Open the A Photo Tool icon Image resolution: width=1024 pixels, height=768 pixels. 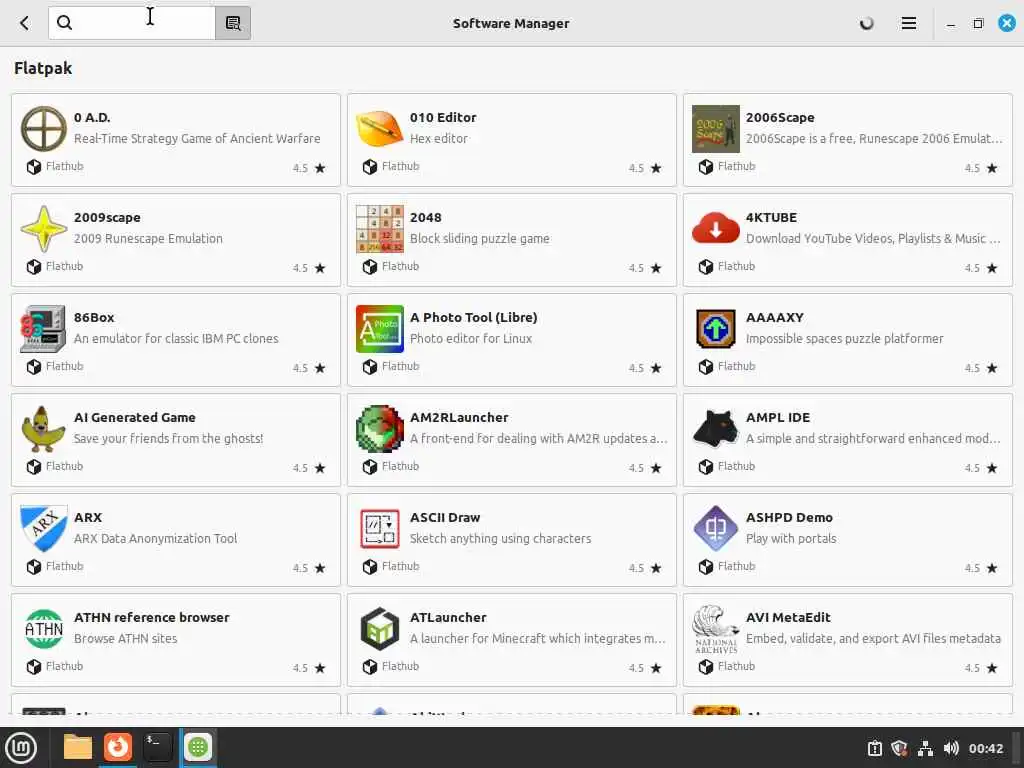379,329
